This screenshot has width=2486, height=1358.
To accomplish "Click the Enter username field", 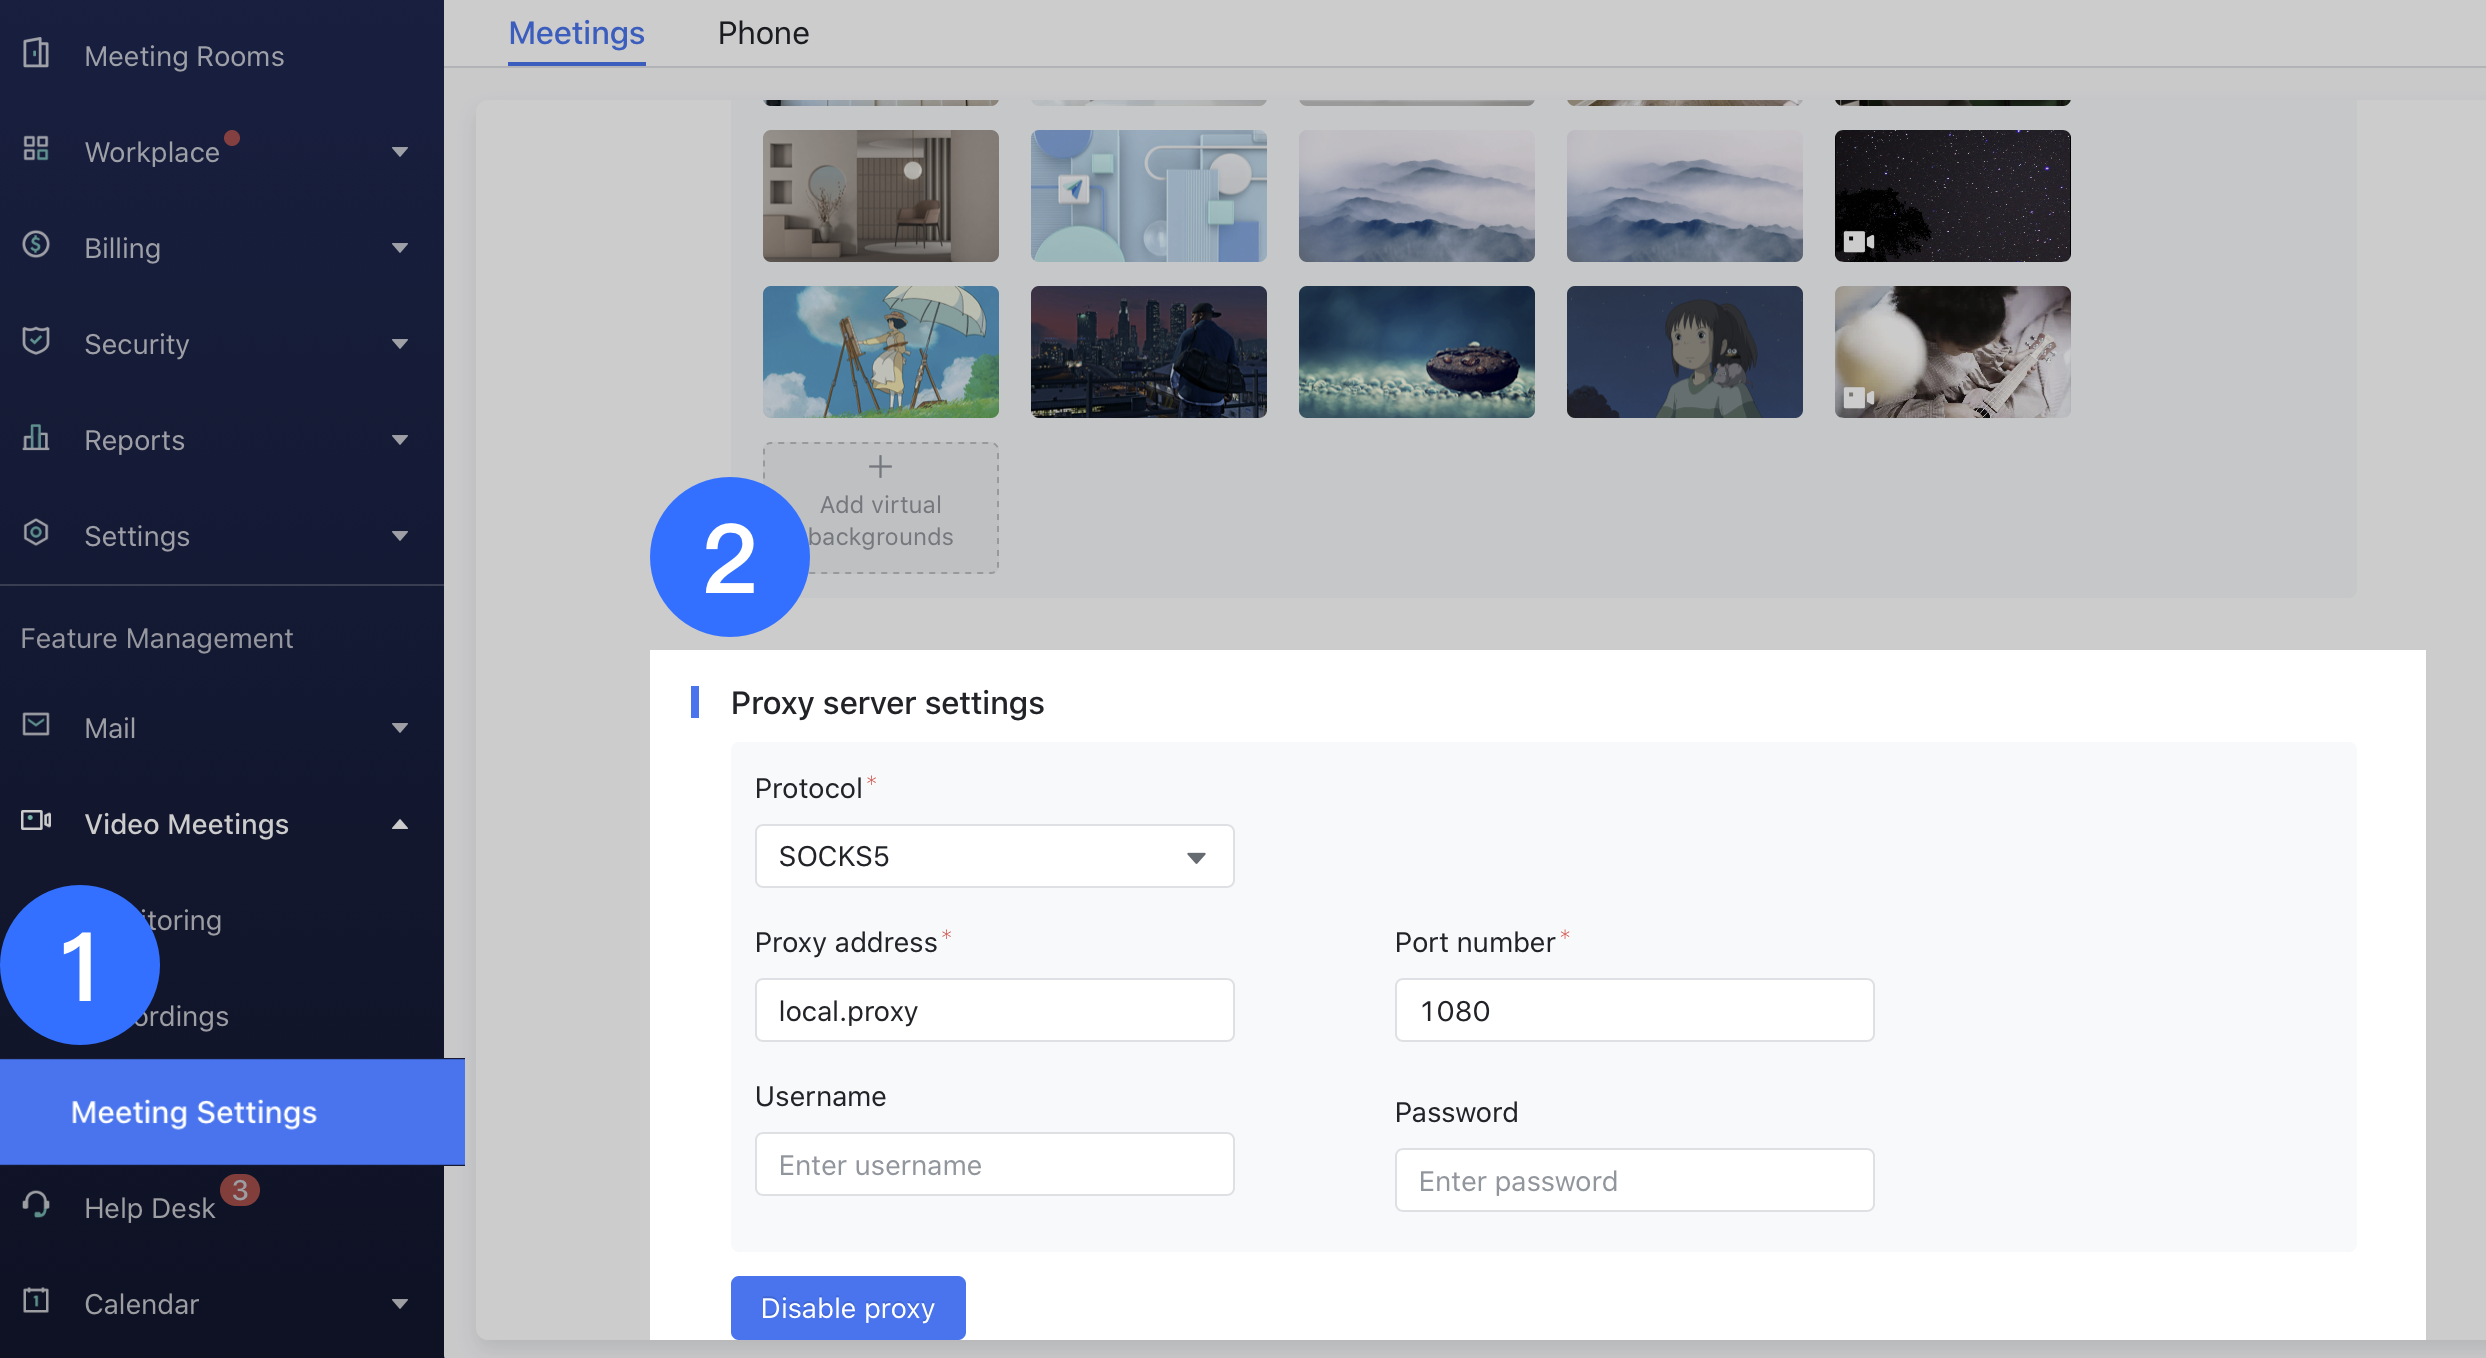I will click(994, 1163).
